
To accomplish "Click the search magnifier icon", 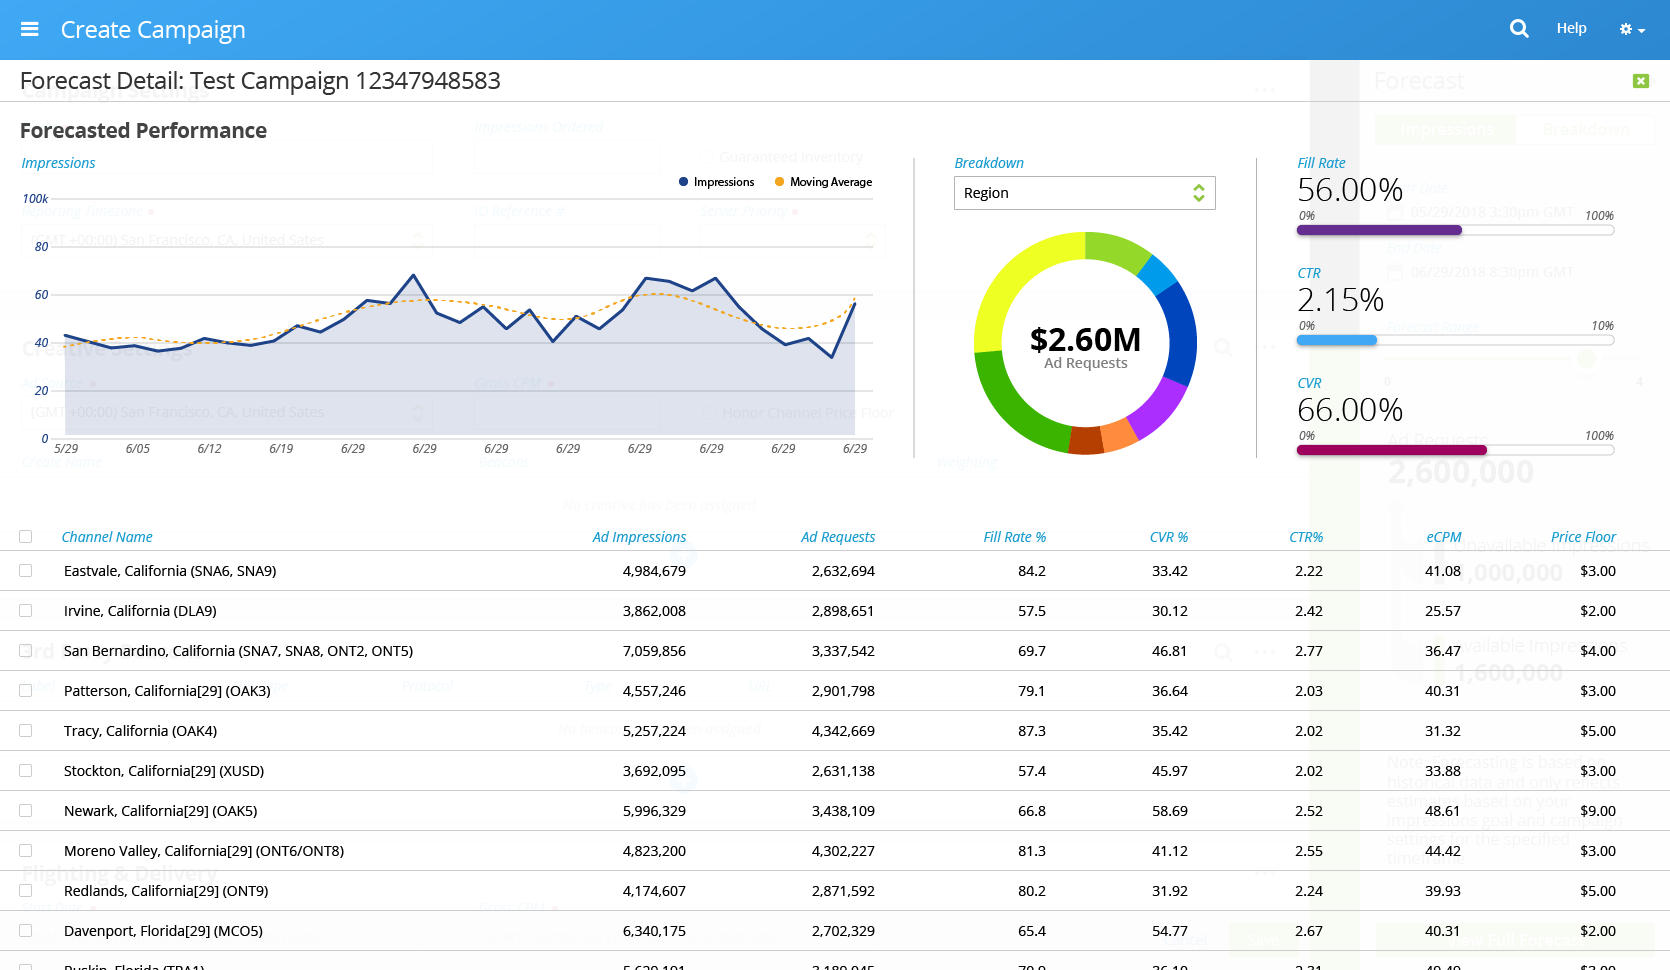I will click(x=1519, y=29).
